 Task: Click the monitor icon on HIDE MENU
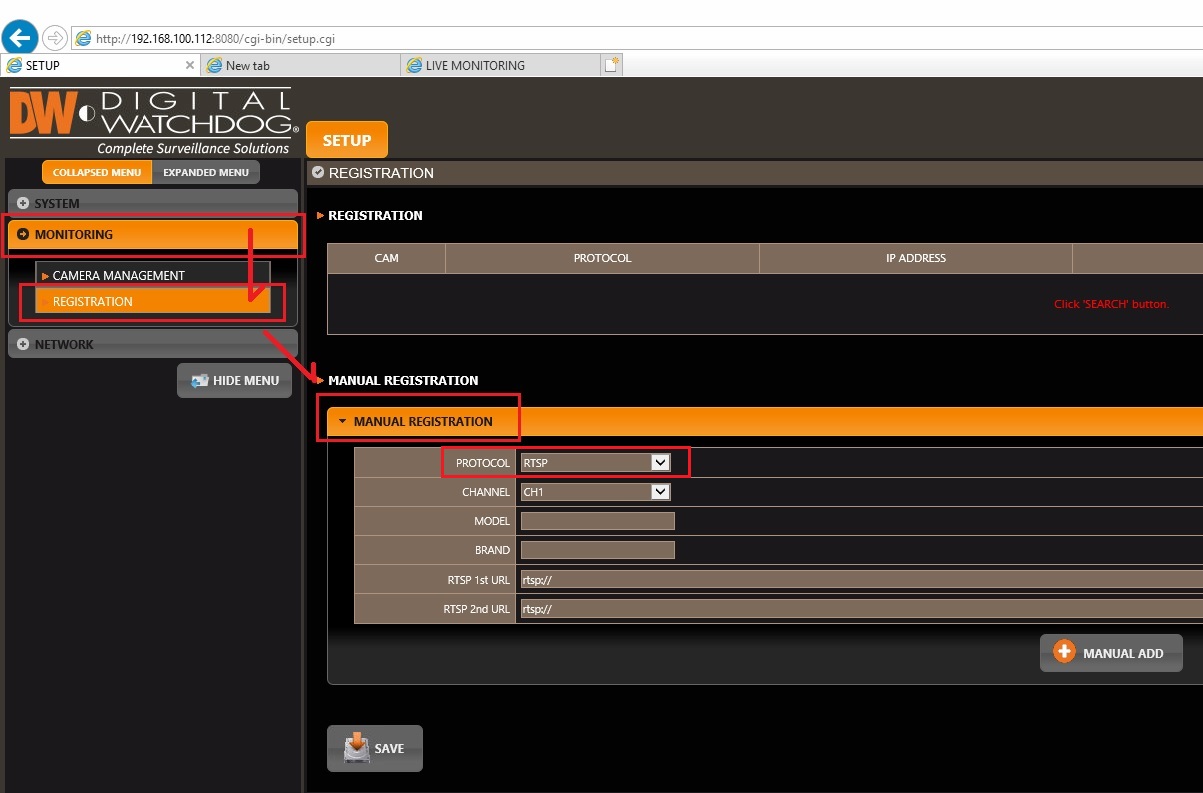click(198, 380)
